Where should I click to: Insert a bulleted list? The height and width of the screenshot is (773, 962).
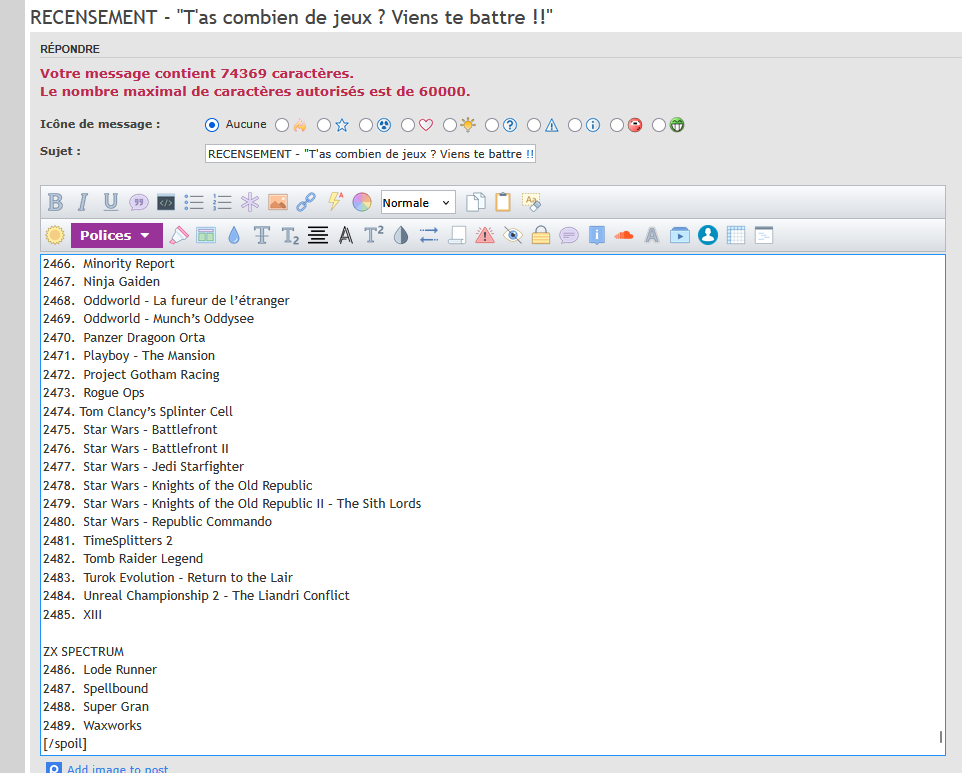194,202
